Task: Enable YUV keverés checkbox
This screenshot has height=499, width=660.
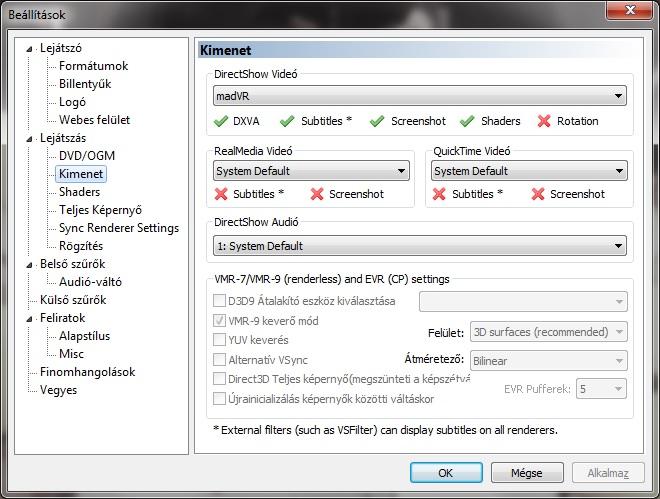Action: (219, 340)
